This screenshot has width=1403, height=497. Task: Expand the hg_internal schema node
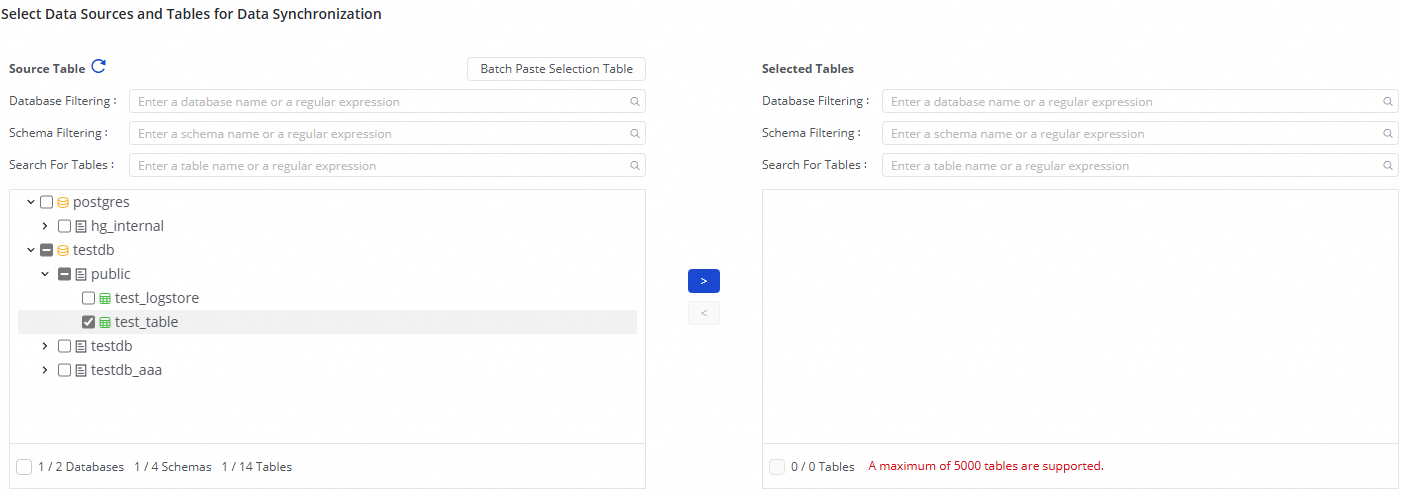pos(45,226)
